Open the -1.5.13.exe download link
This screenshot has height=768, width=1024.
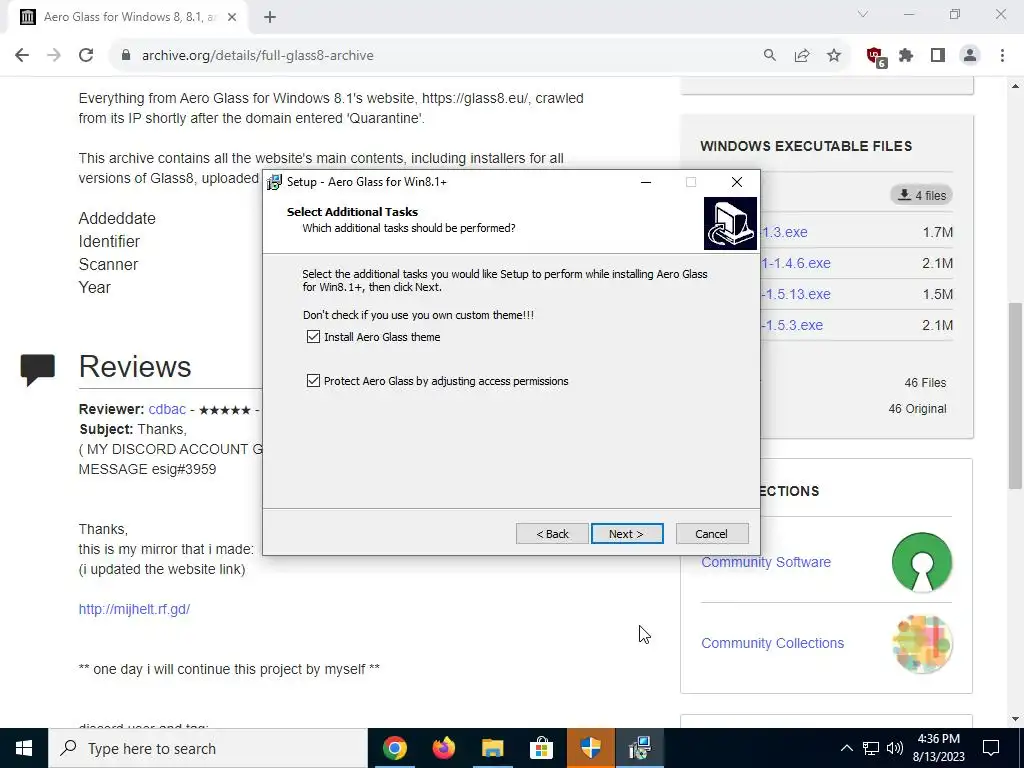[795, 295]
